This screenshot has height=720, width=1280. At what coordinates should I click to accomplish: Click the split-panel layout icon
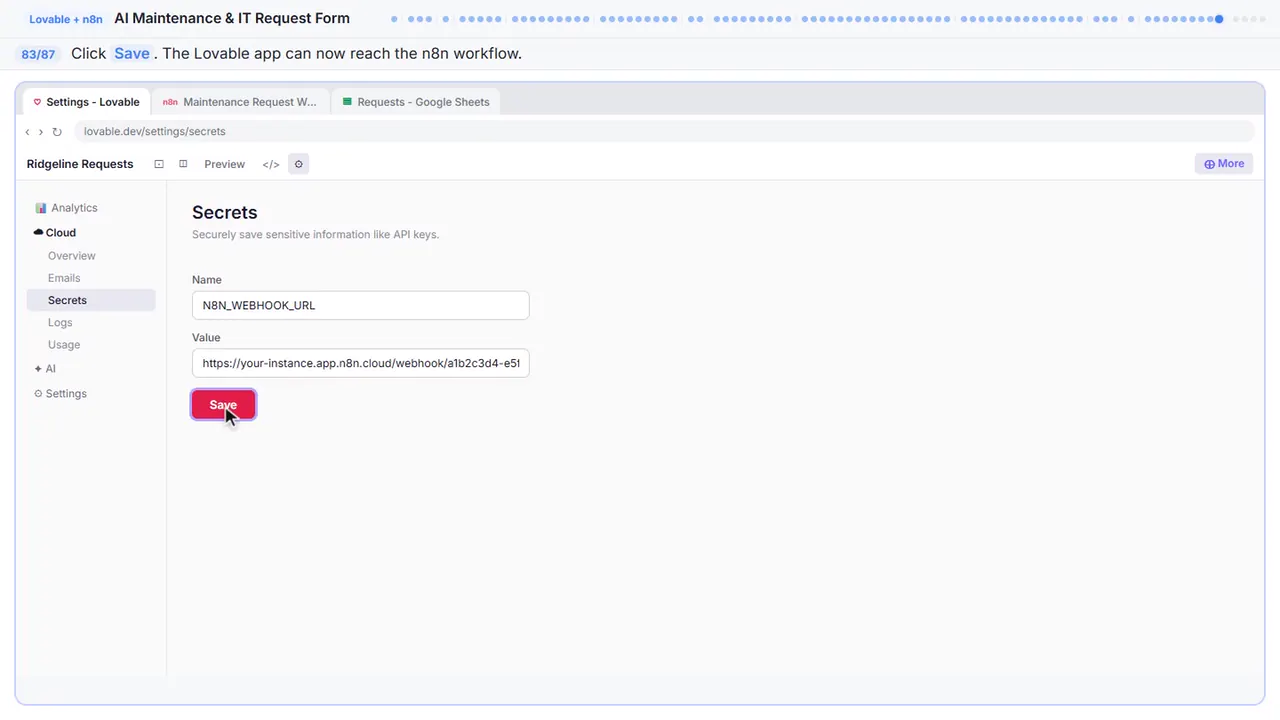point(183,164)
